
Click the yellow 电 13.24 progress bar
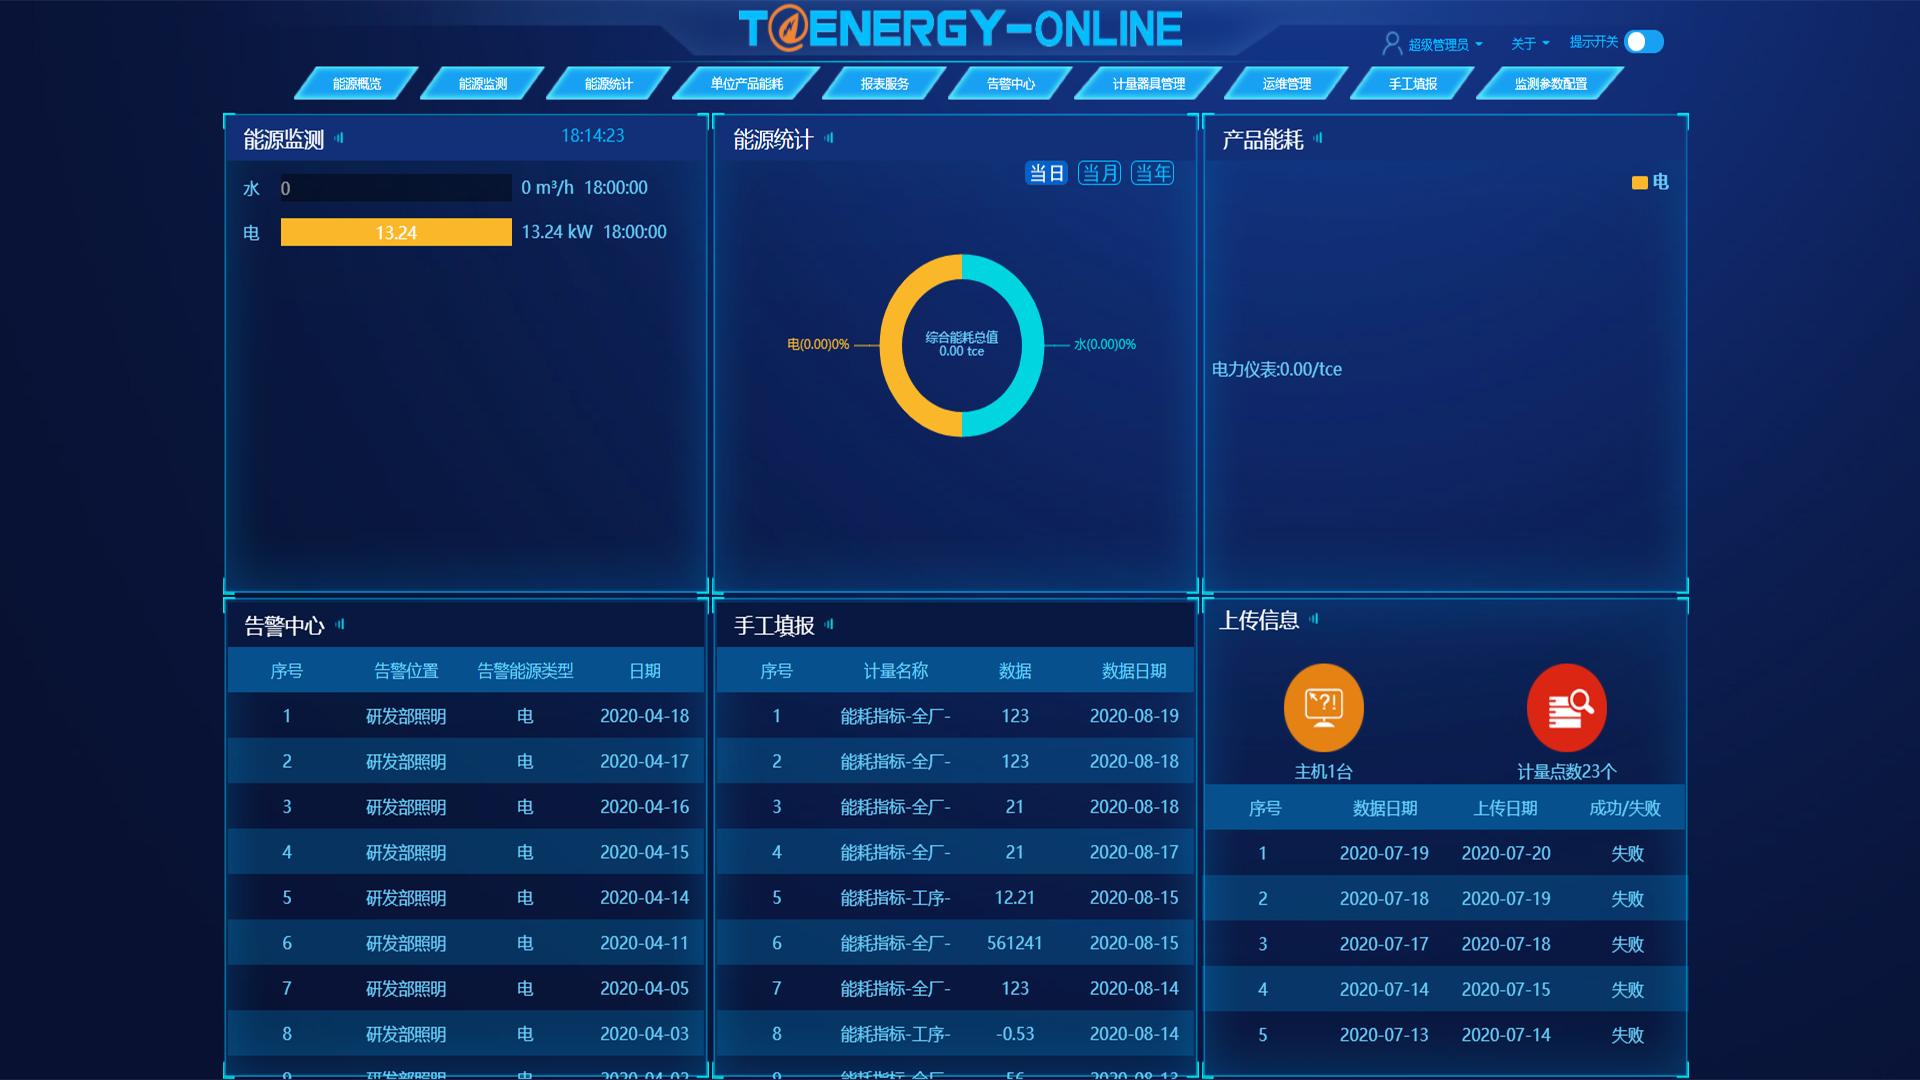396,232
